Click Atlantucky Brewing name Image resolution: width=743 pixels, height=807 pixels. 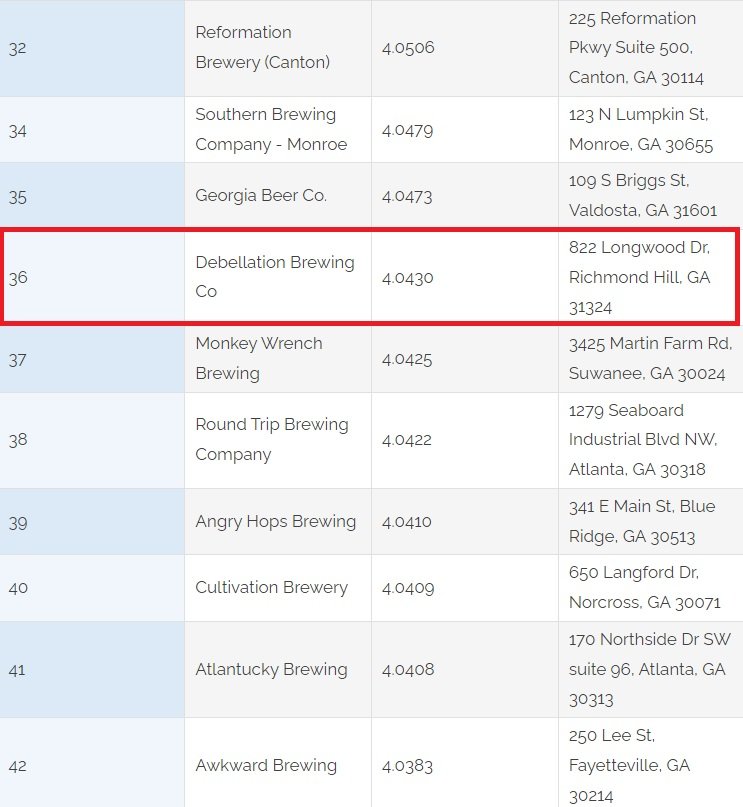[271, 670]
